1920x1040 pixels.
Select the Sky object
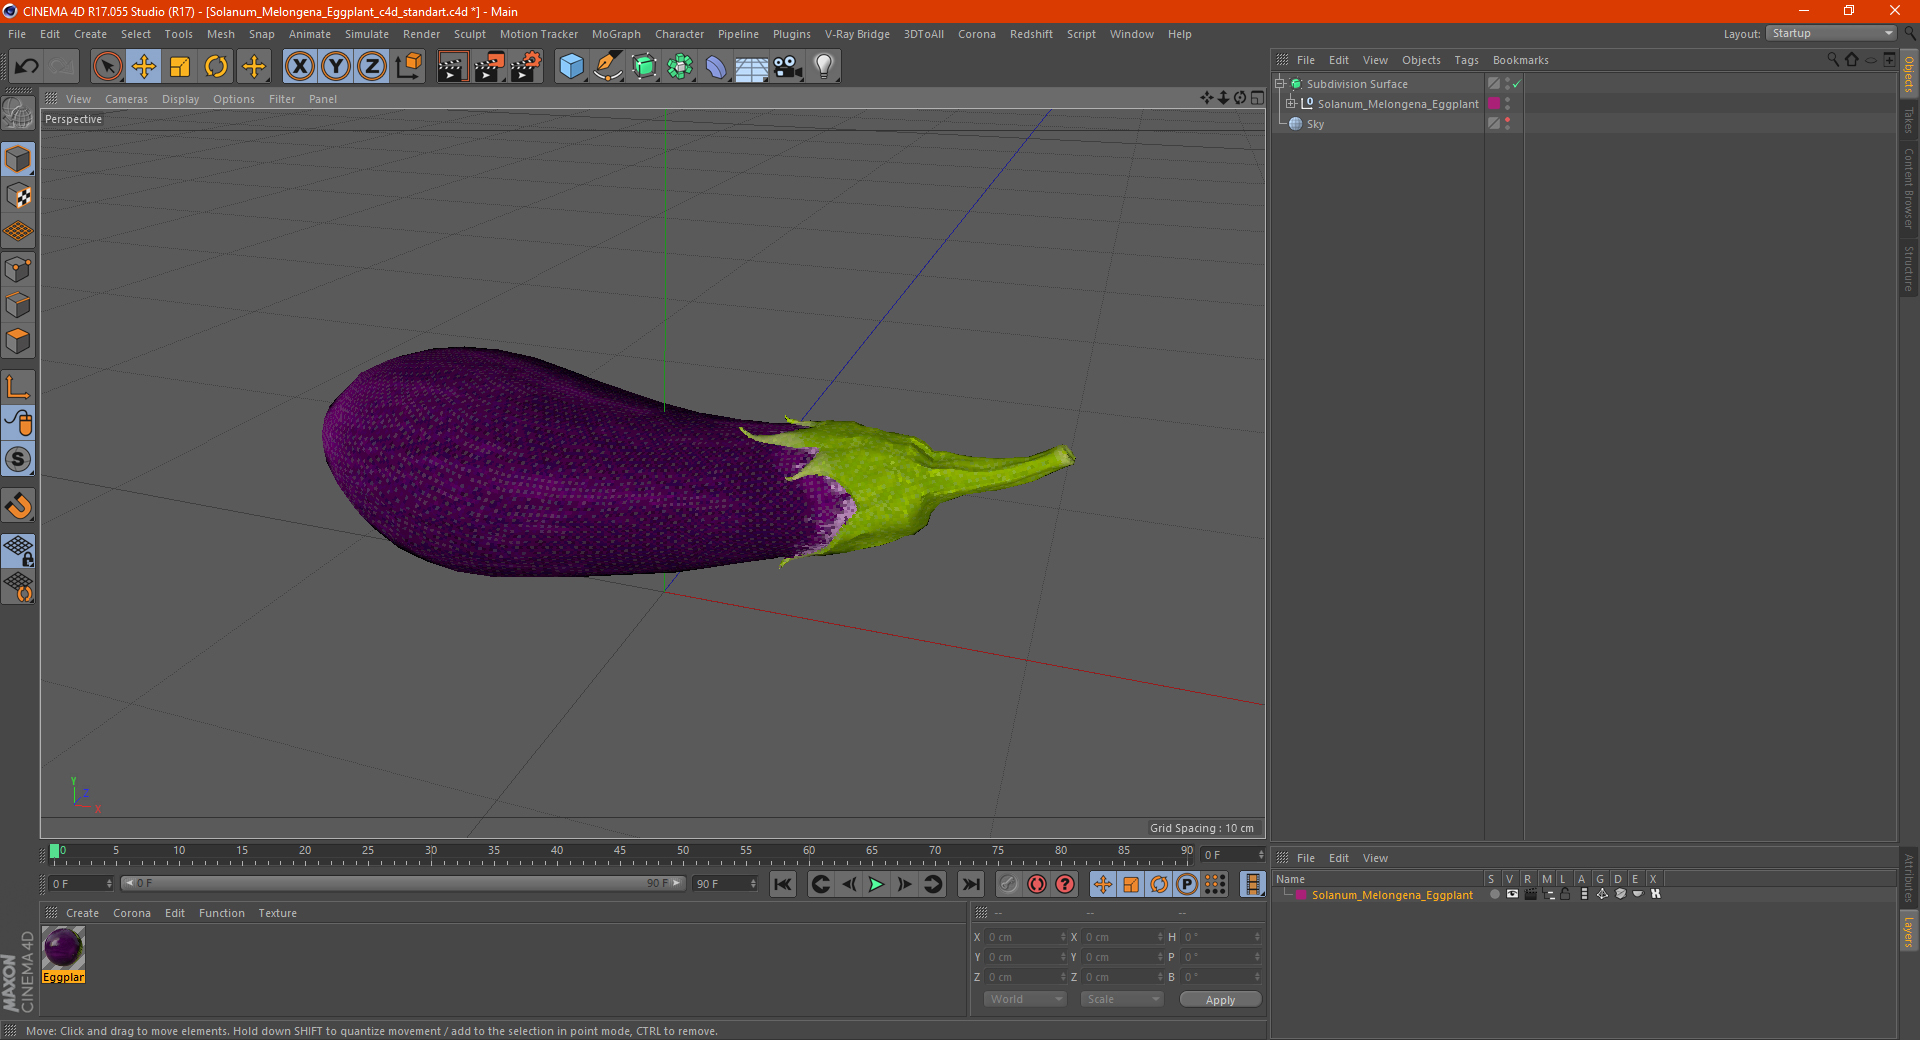click(1315, 124)
